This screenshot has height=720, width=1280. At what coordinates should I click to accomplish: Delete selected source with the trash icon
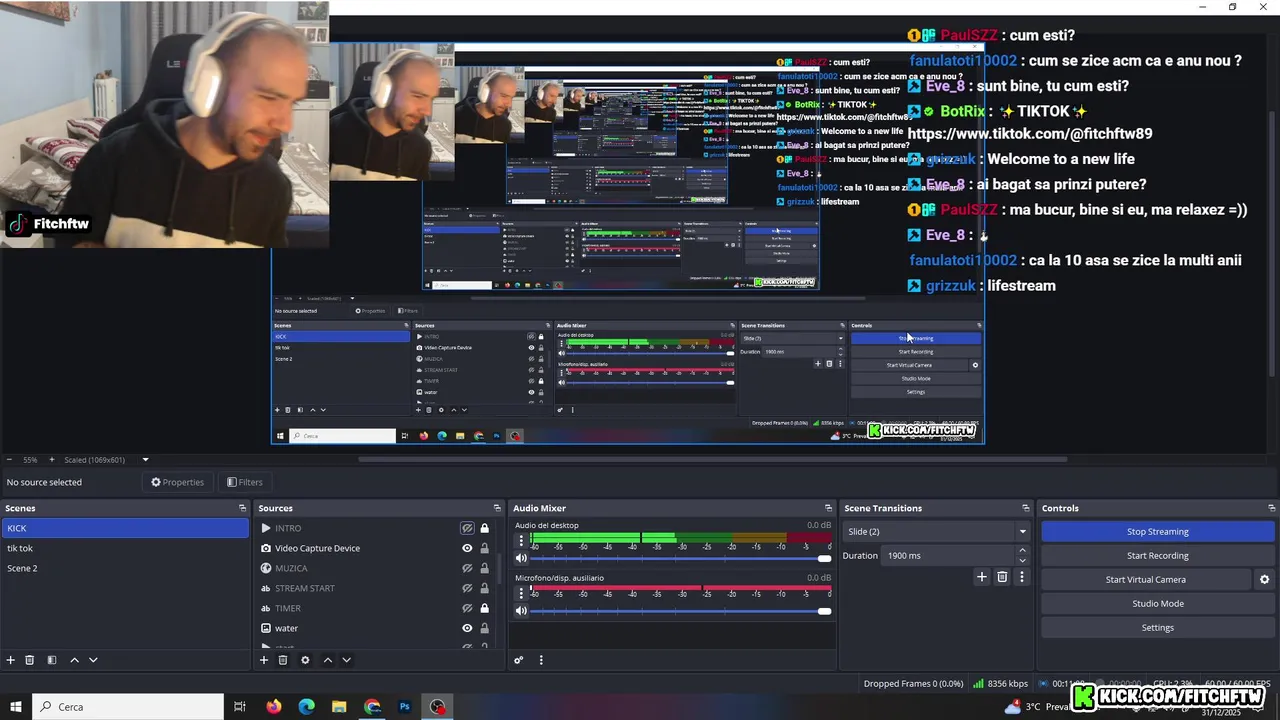tap(283, 660)
